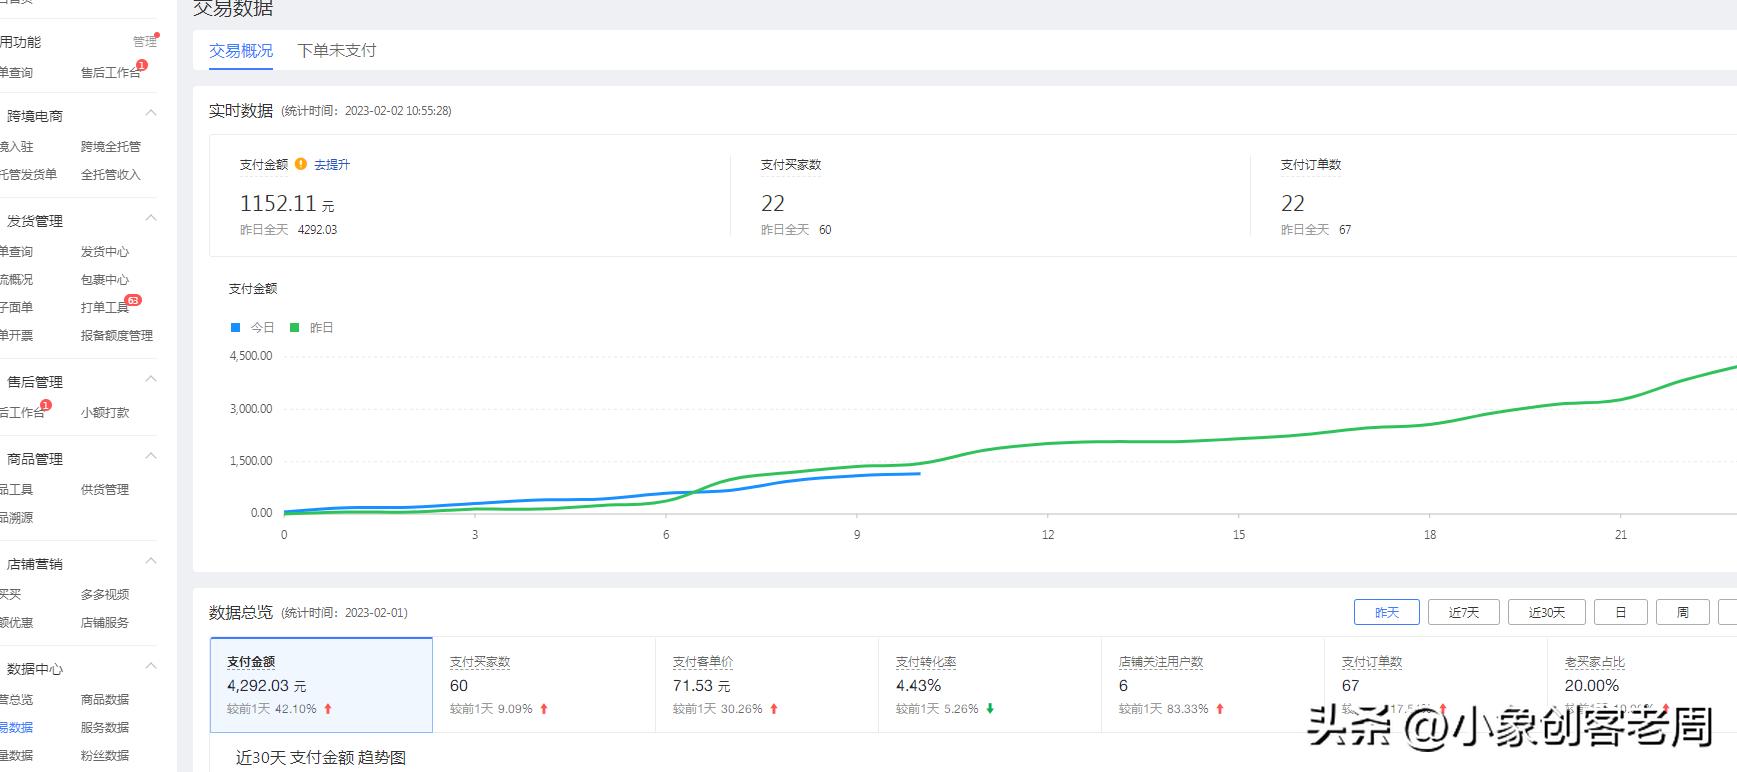The image size is (1737, 772).
Task: Select the 昨天 date range button
Action: pos(1386,612)
